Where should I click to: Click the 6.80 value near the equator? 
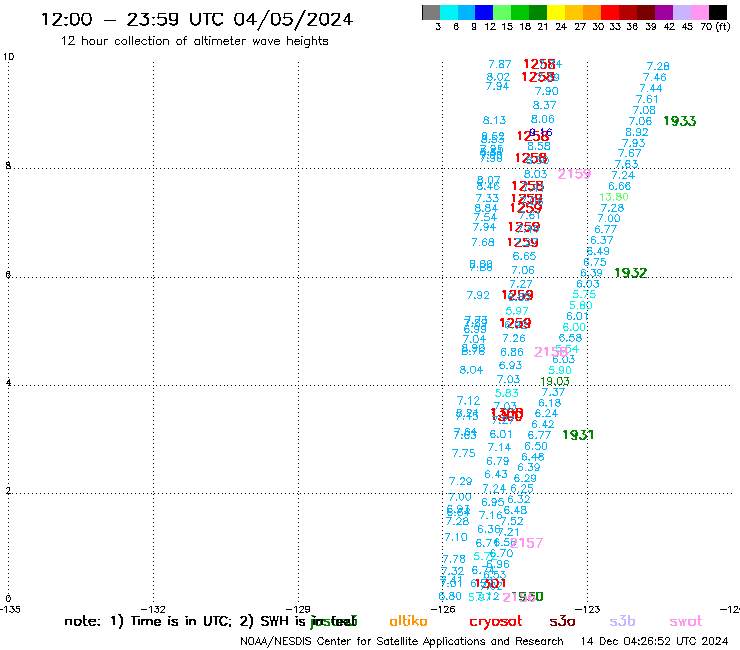pyautogui.click(x=450, y=596)
